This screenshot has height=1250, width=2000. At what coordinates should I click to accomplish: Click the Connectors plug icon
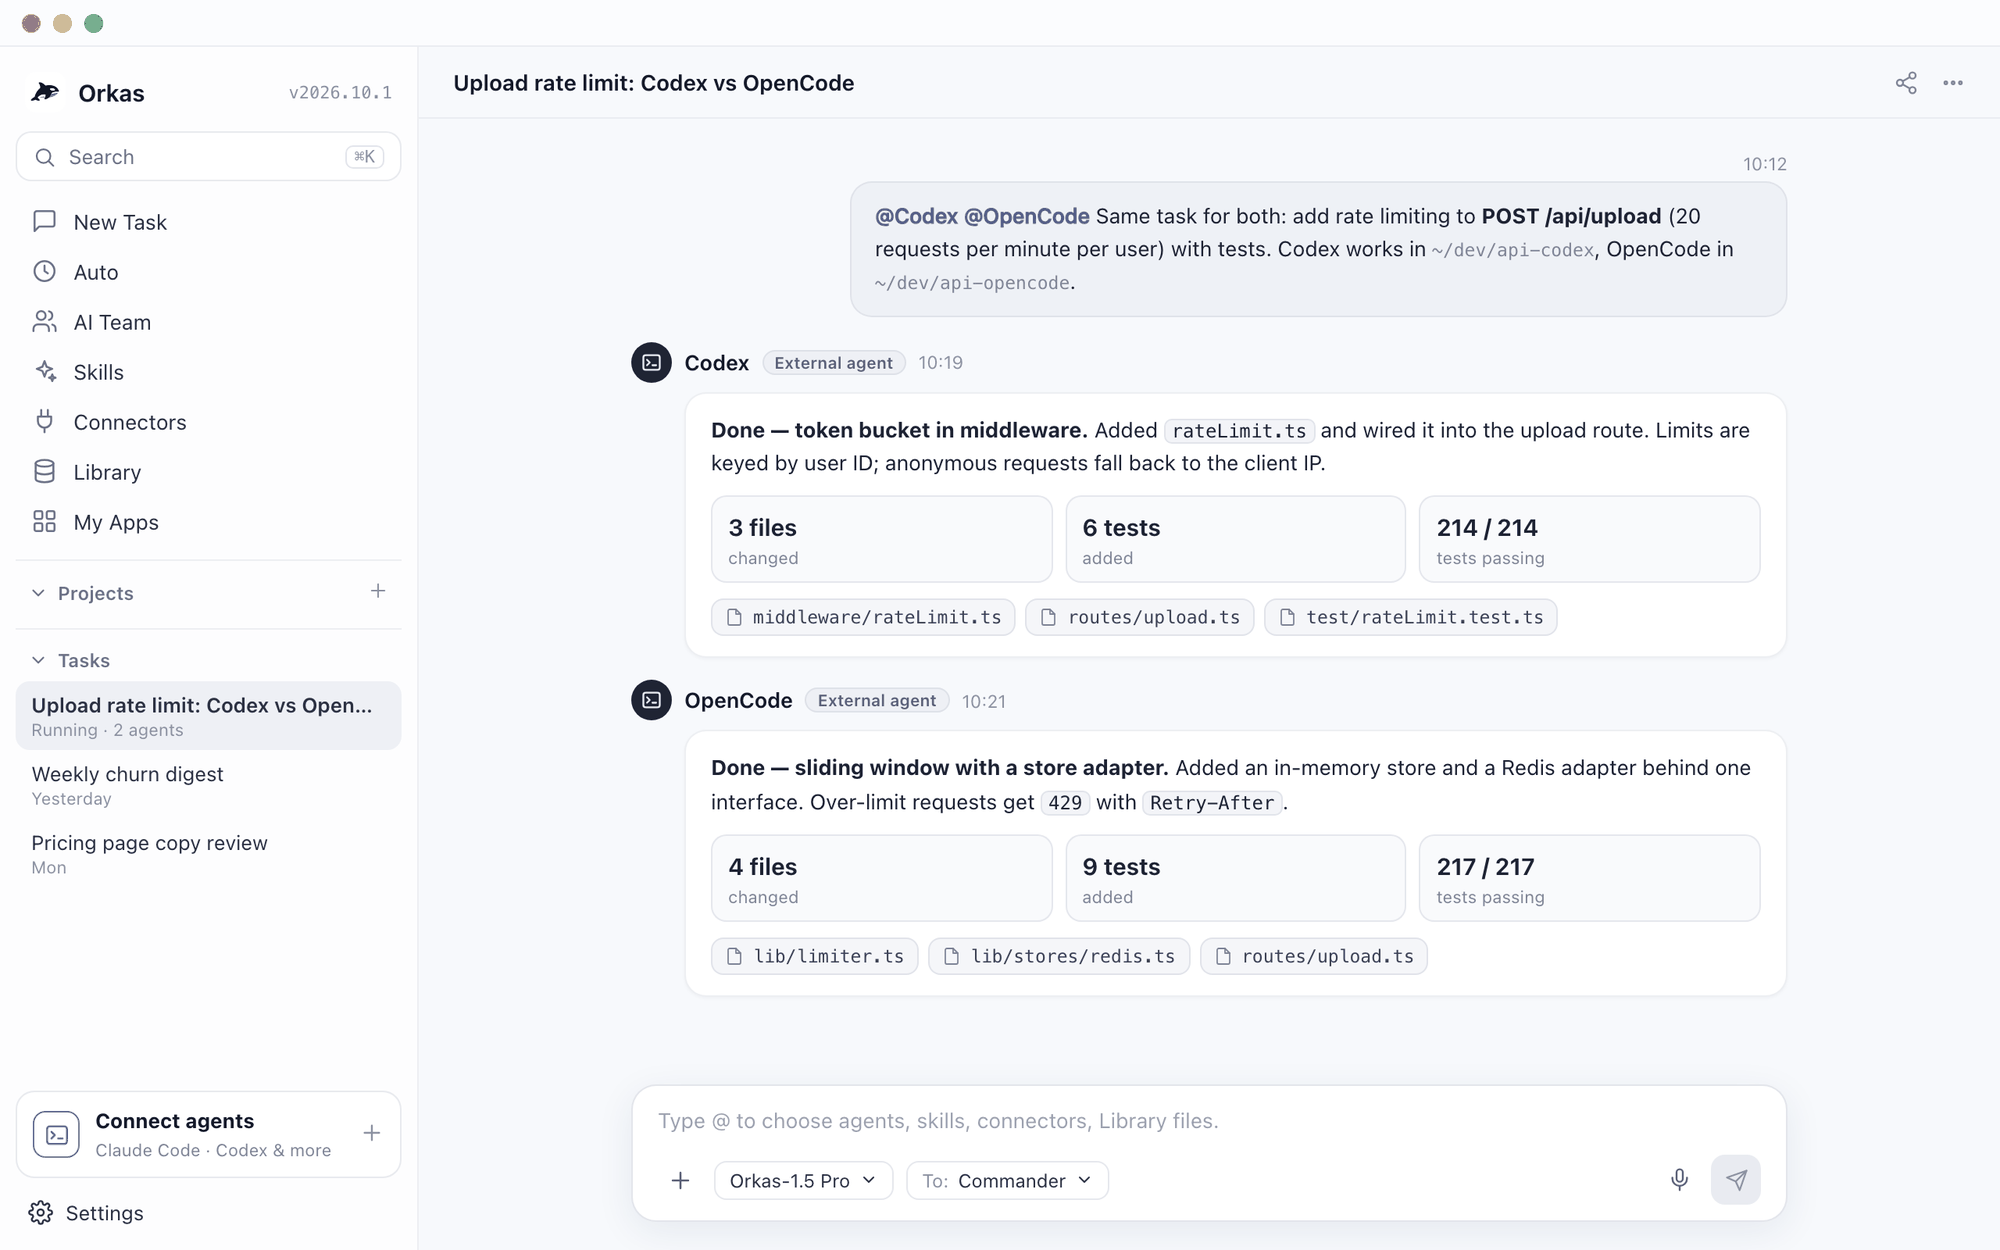coord(44,422)
